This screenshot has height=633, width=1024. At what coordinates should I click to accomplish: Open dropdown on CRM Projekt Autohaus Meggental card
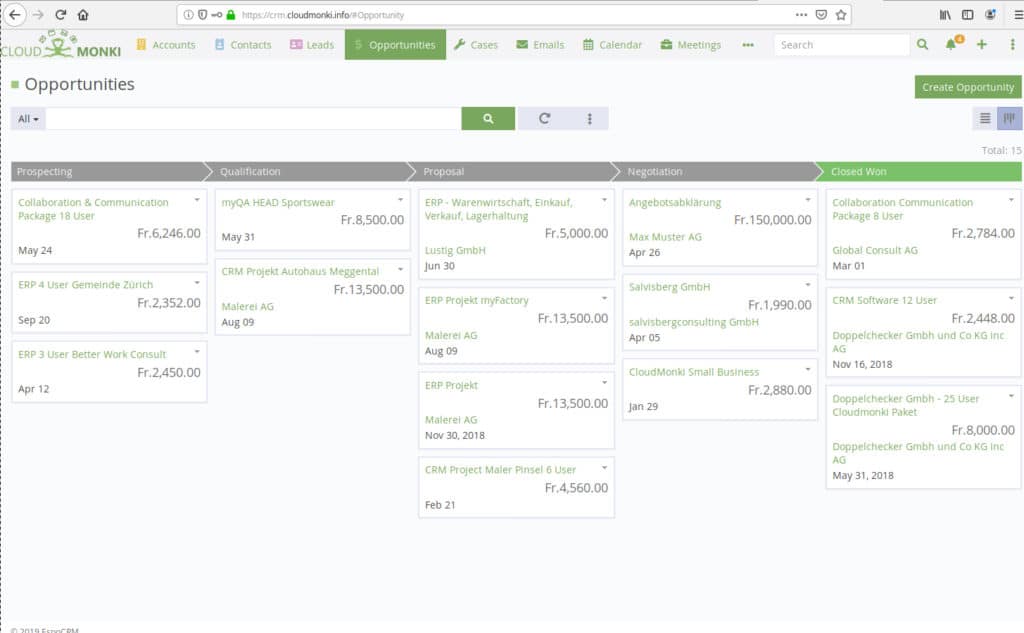[x=400, y=269]
